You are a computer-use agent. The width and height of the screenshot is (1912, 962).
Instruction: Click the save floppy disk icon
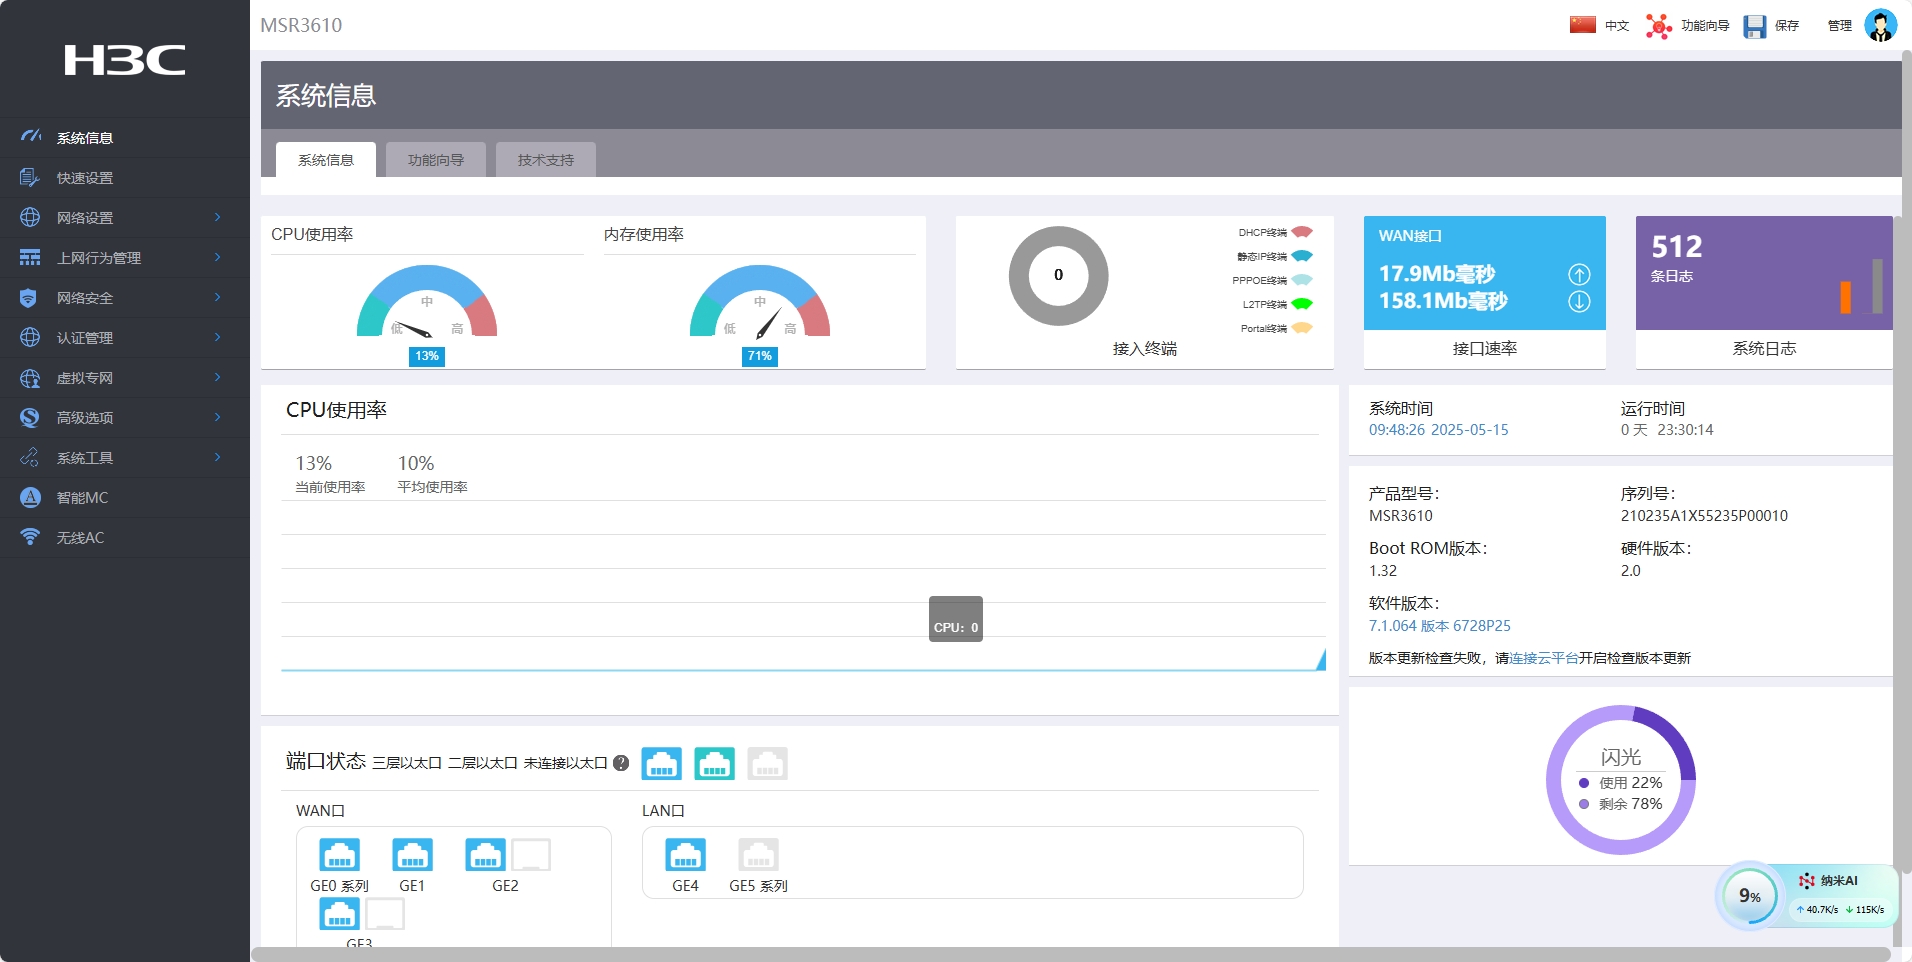(x=1754, y=26)
